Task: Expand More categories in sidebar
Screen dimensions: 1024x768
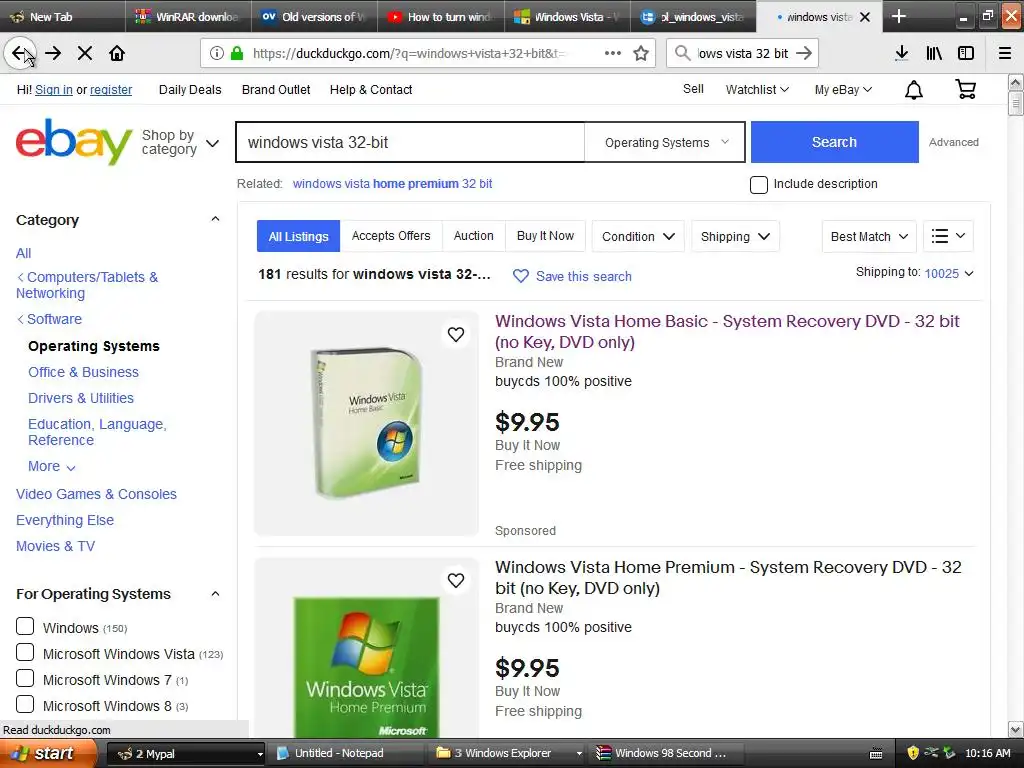Action: coord(52,466)
